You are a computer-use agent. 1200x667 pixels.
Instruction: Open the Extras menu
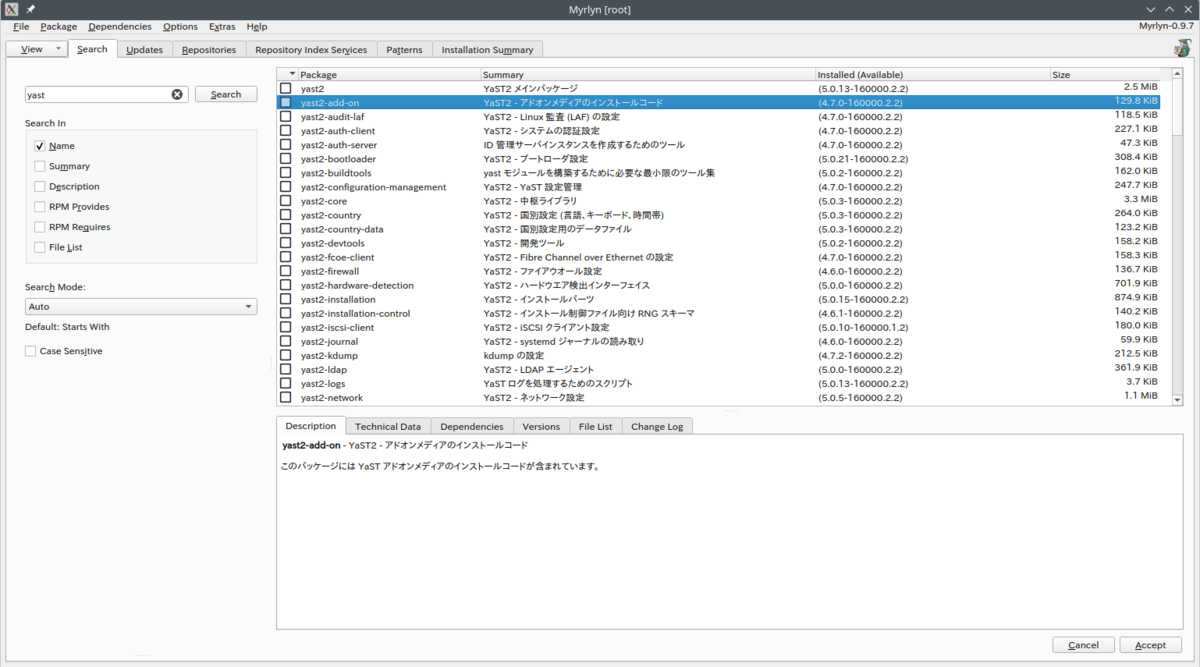pos(222,26)
